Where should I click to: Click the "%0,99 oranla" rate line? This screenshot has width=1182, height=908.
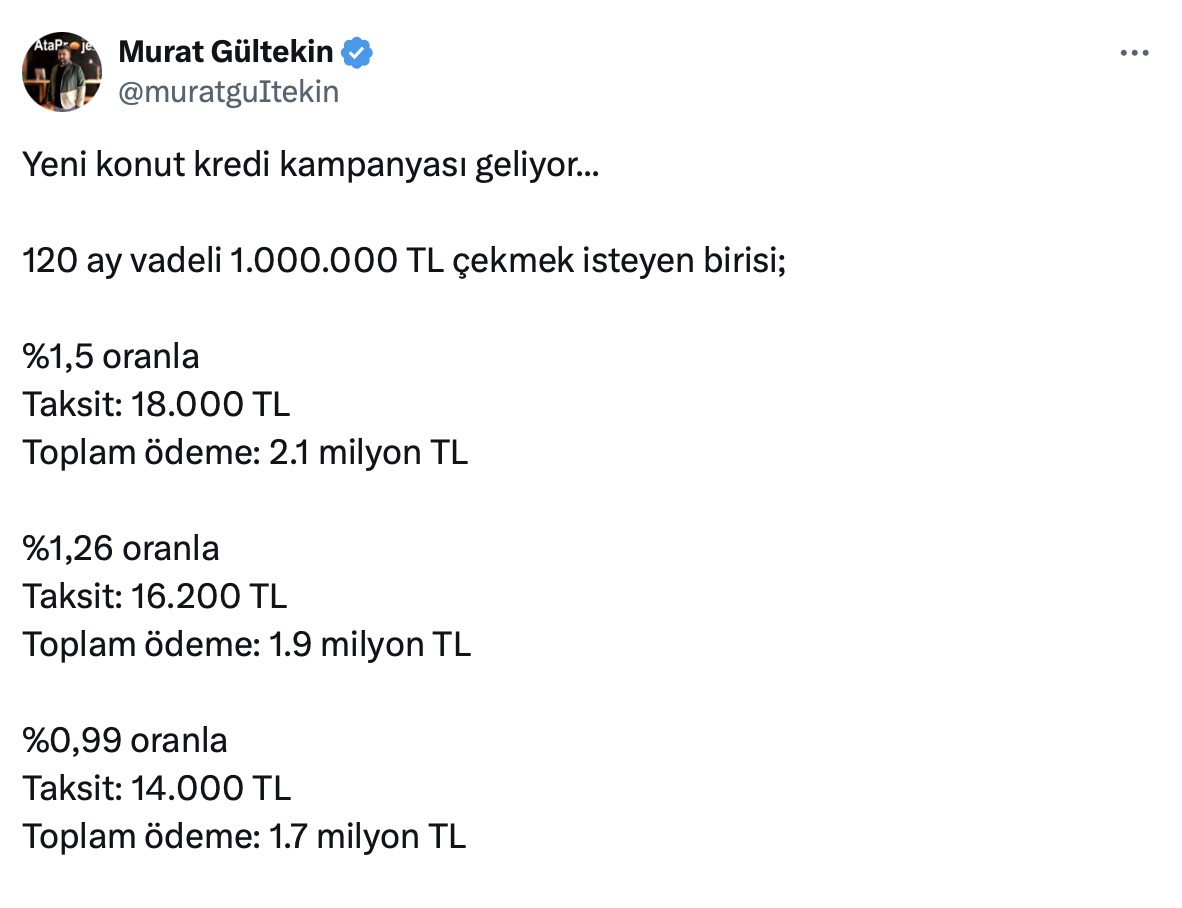pyautogui.click(x=125, y=741)
